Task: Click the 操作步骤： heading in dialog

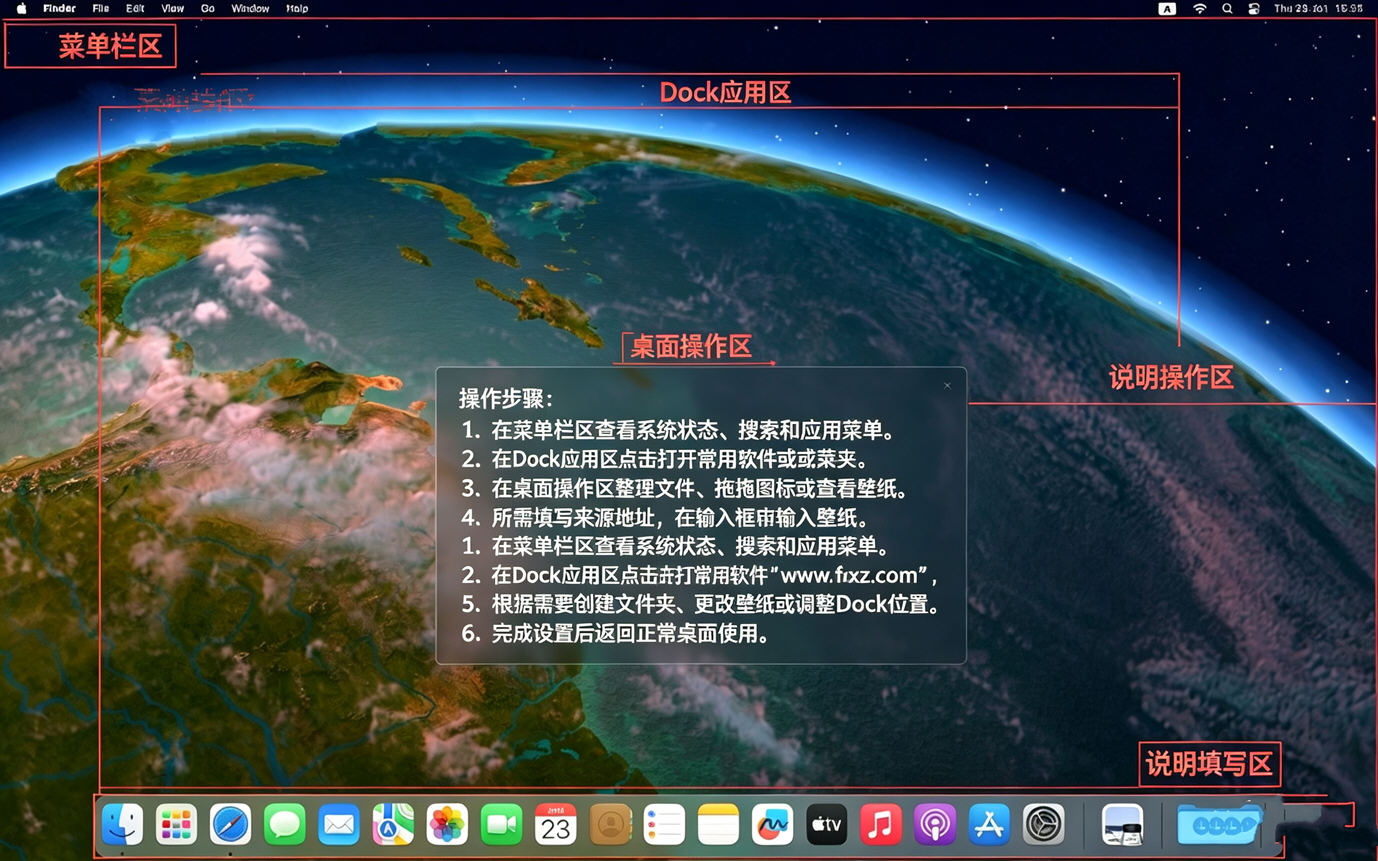Action: click(x=506, y=398)
